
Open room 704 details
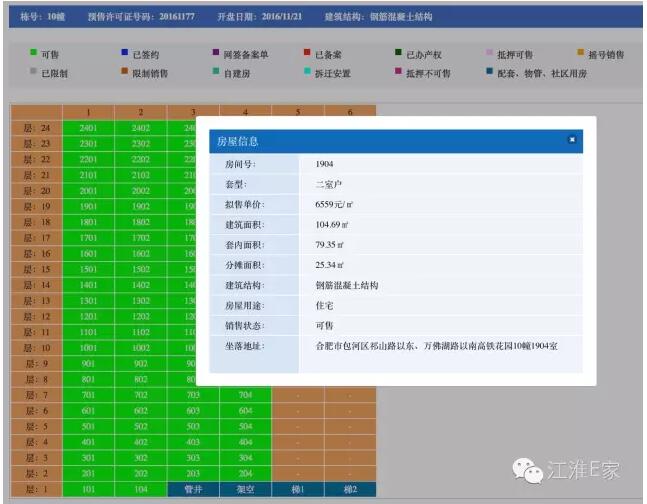244,394
